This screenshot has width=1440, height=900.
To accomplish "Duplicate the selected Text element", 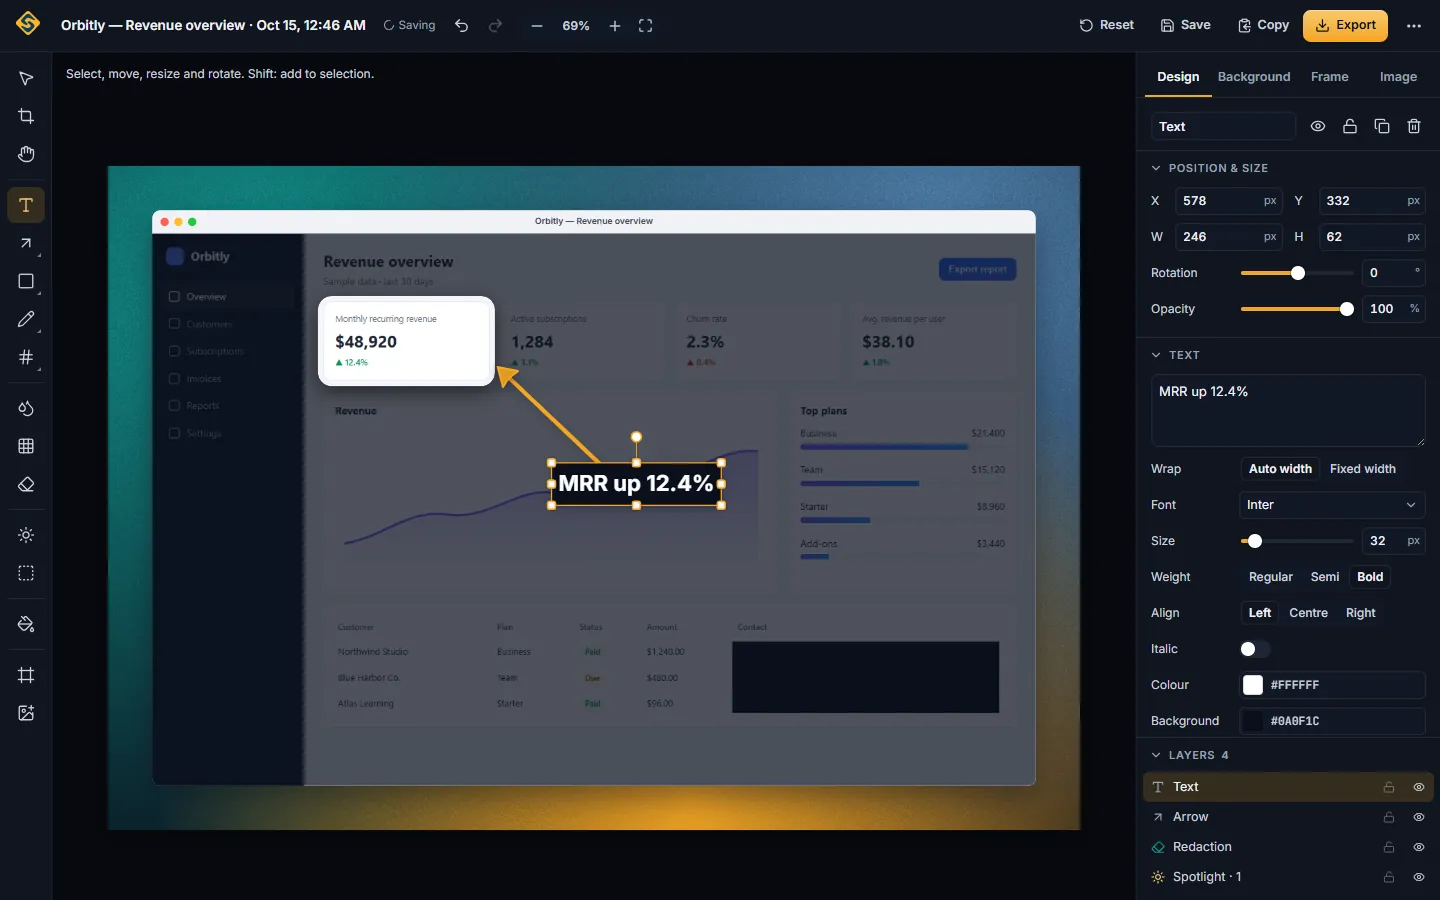I will tap(1382, 126).
